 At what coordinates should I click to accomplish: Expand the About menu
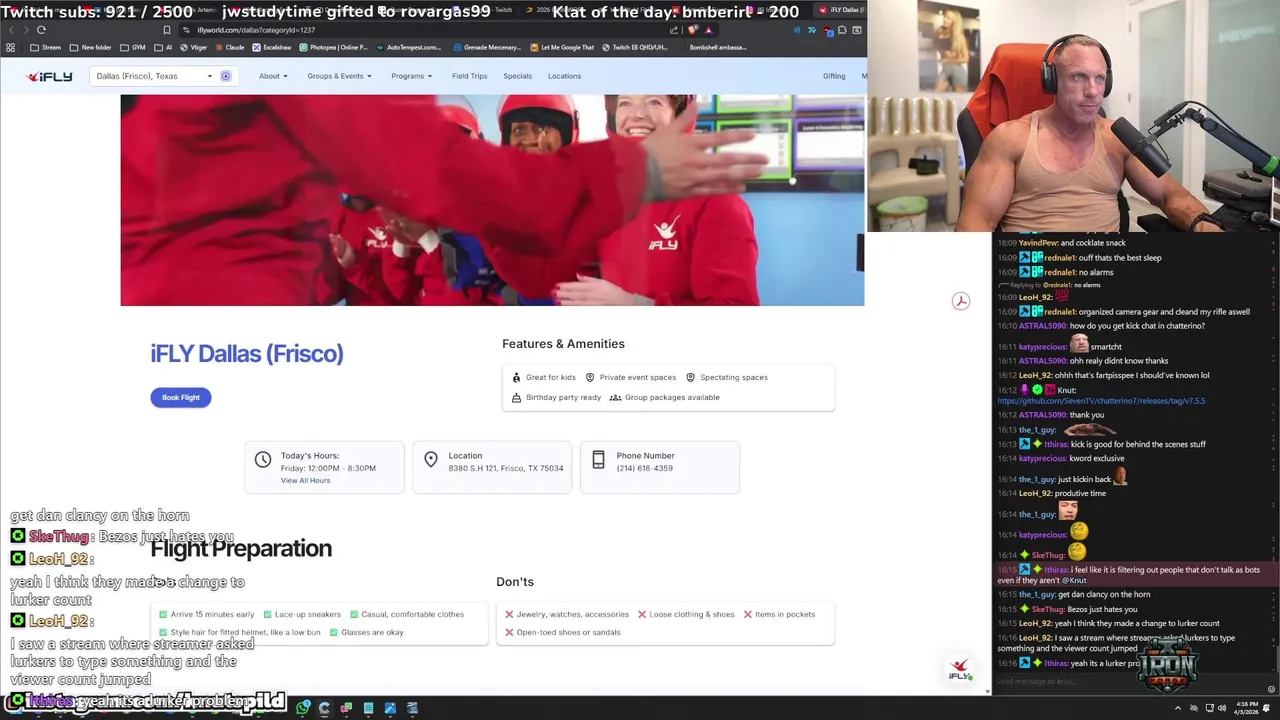(x=273, y=76)
